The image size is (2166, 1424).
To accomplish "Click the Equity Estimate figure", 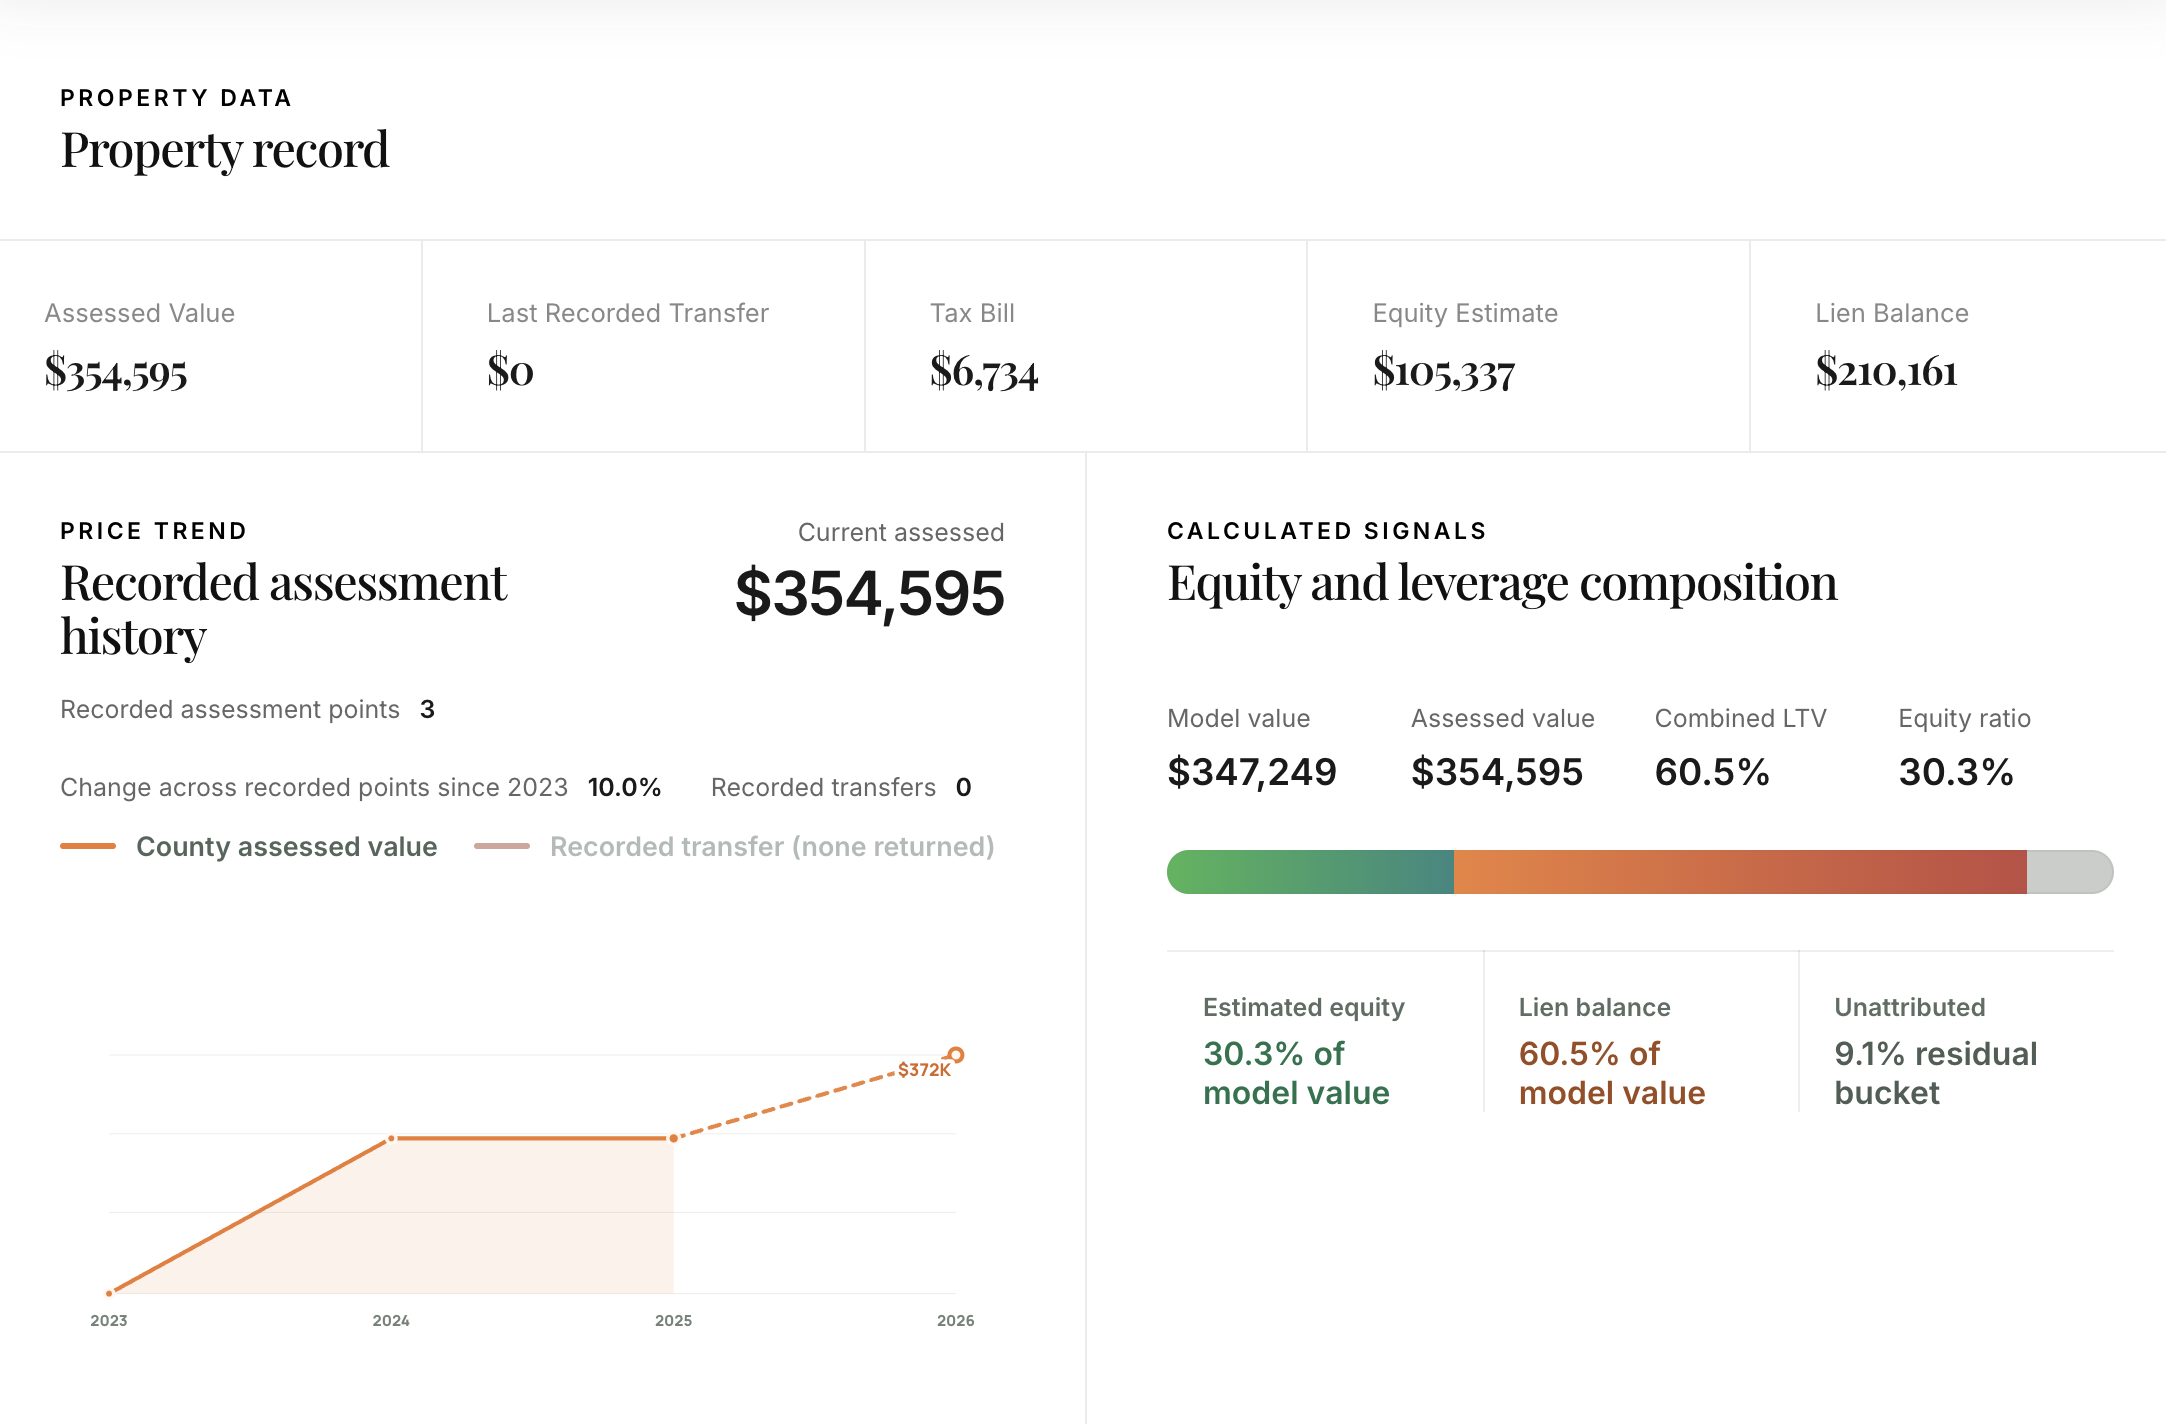I will [x=1445, y=375].
